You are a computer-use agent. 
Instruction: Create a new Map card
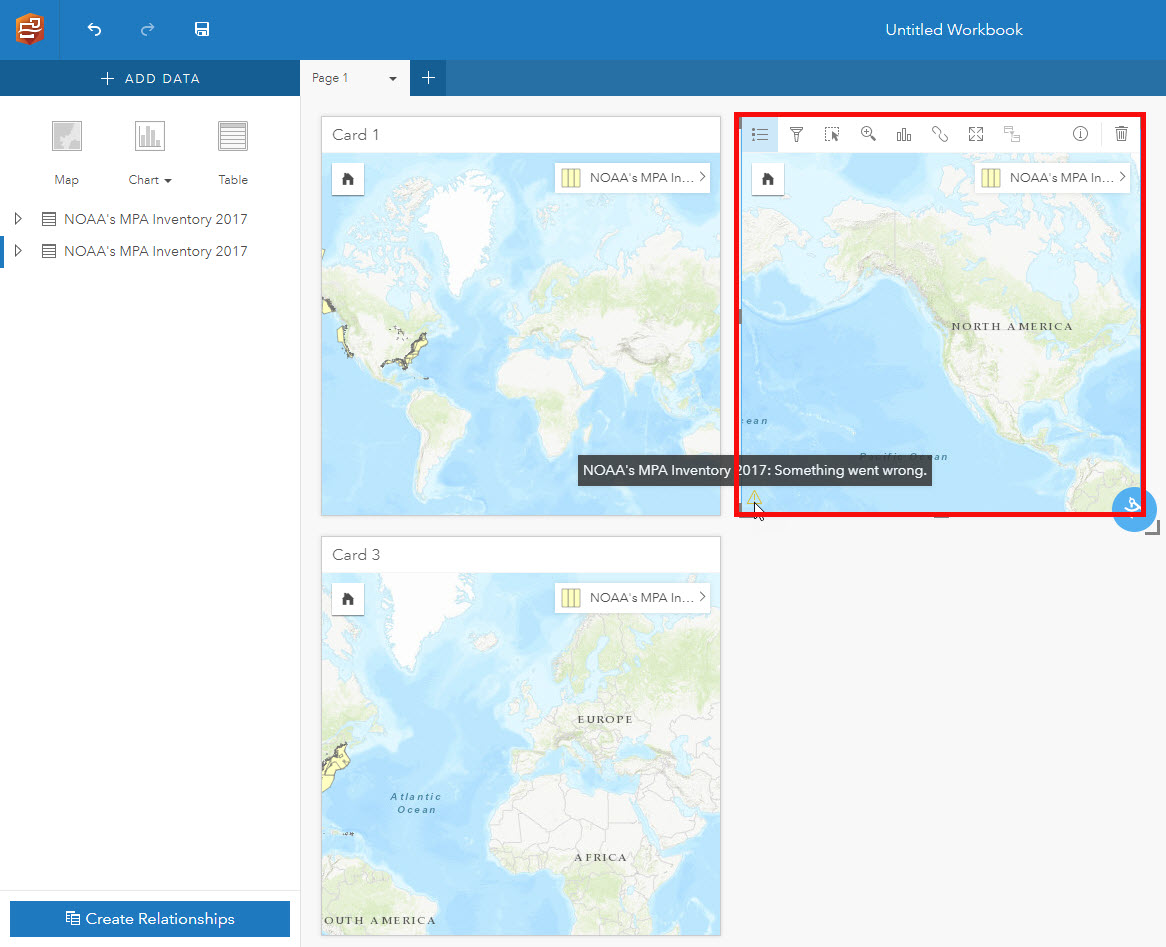click(x=66, y=153)
